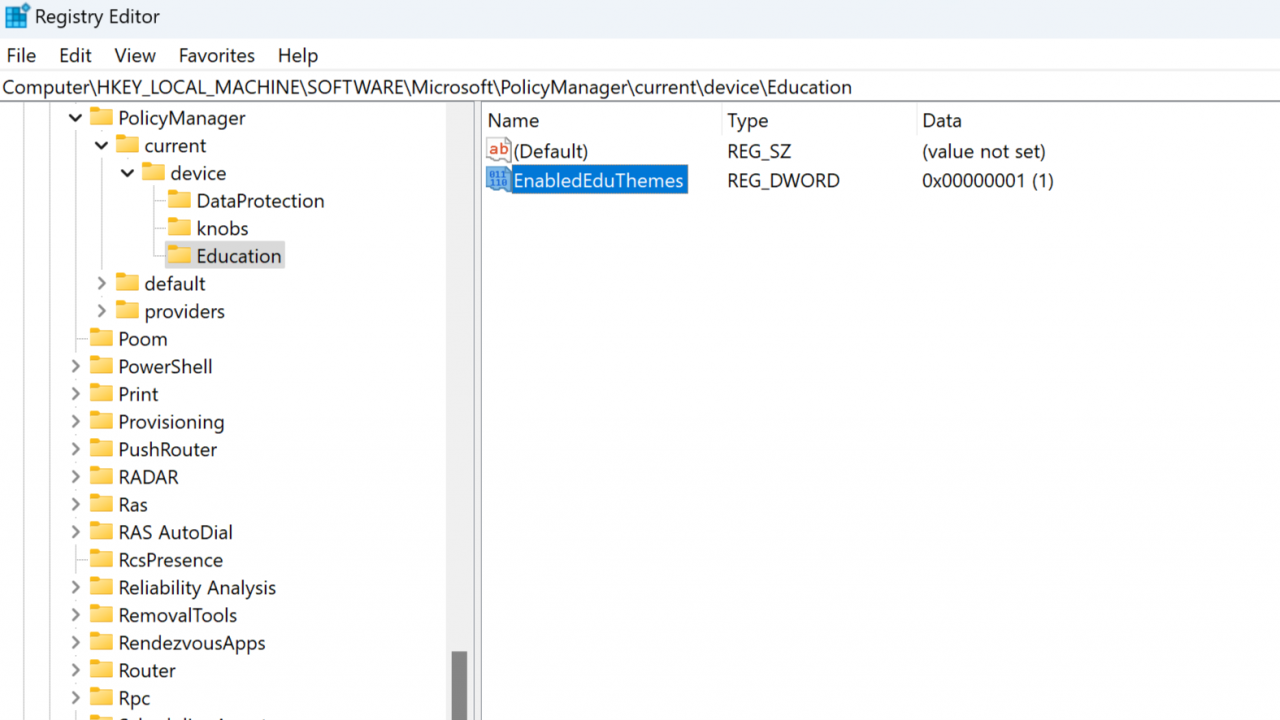This screenshot has width=1280, height=720.
Task: Click the PowerShell folder icon
Action: (x=101, y=366)
